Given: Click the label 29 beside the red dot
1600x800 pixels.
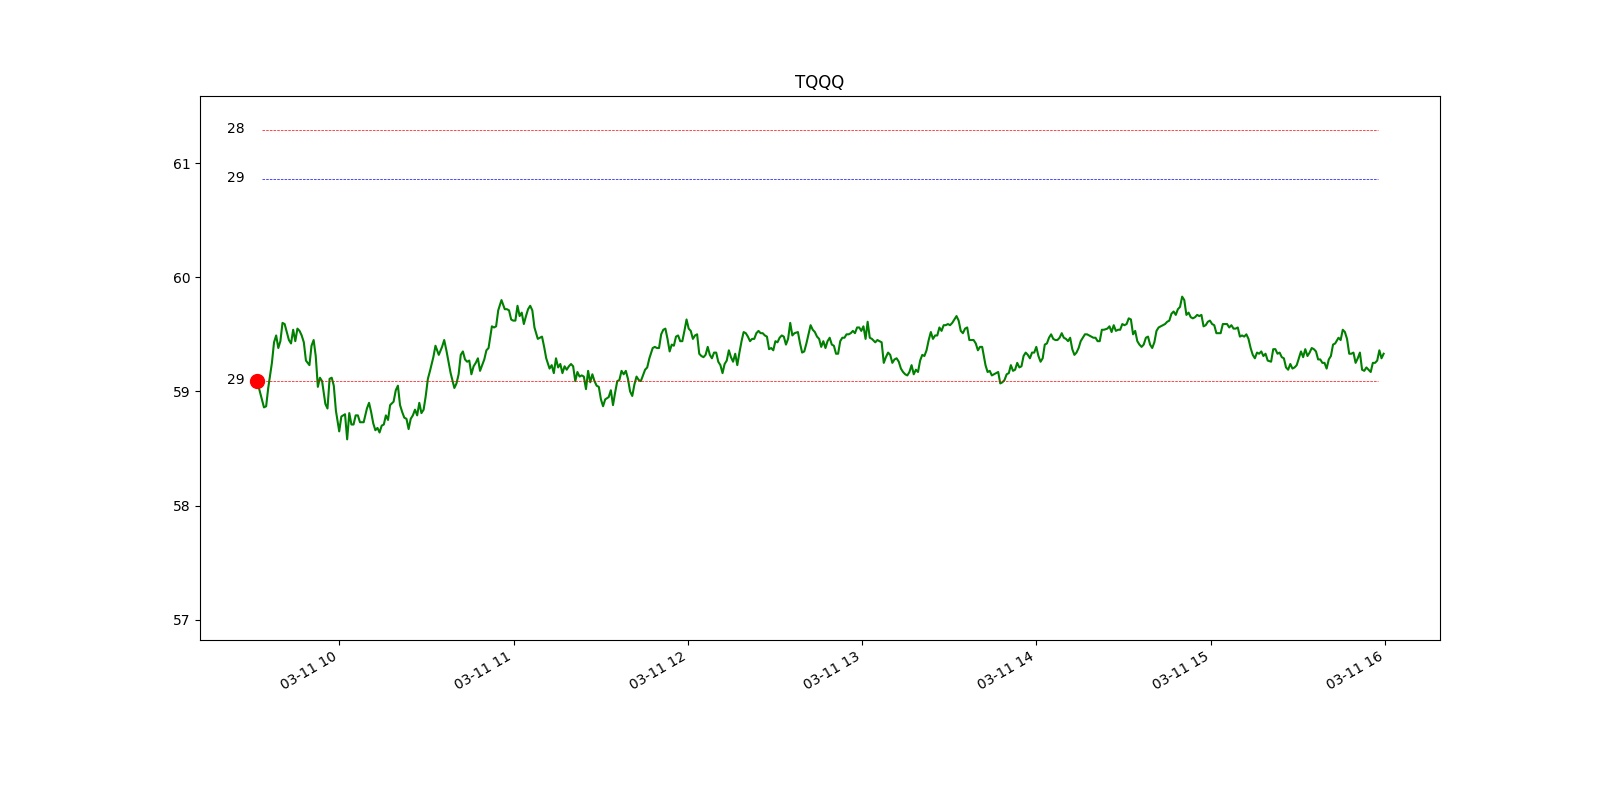Looking at the screenshot, I should tap(235, 379).
